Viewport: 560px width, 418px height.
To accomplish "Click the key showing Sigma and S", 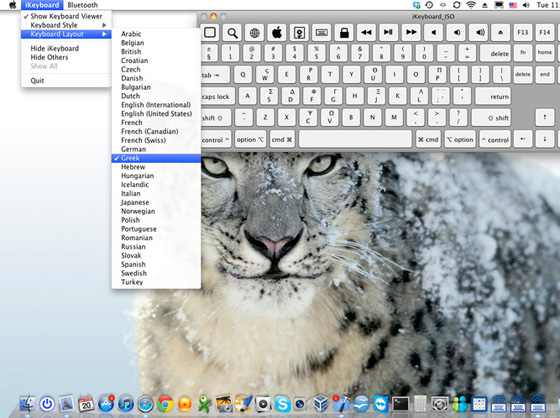I will click(x=269, y=96).
